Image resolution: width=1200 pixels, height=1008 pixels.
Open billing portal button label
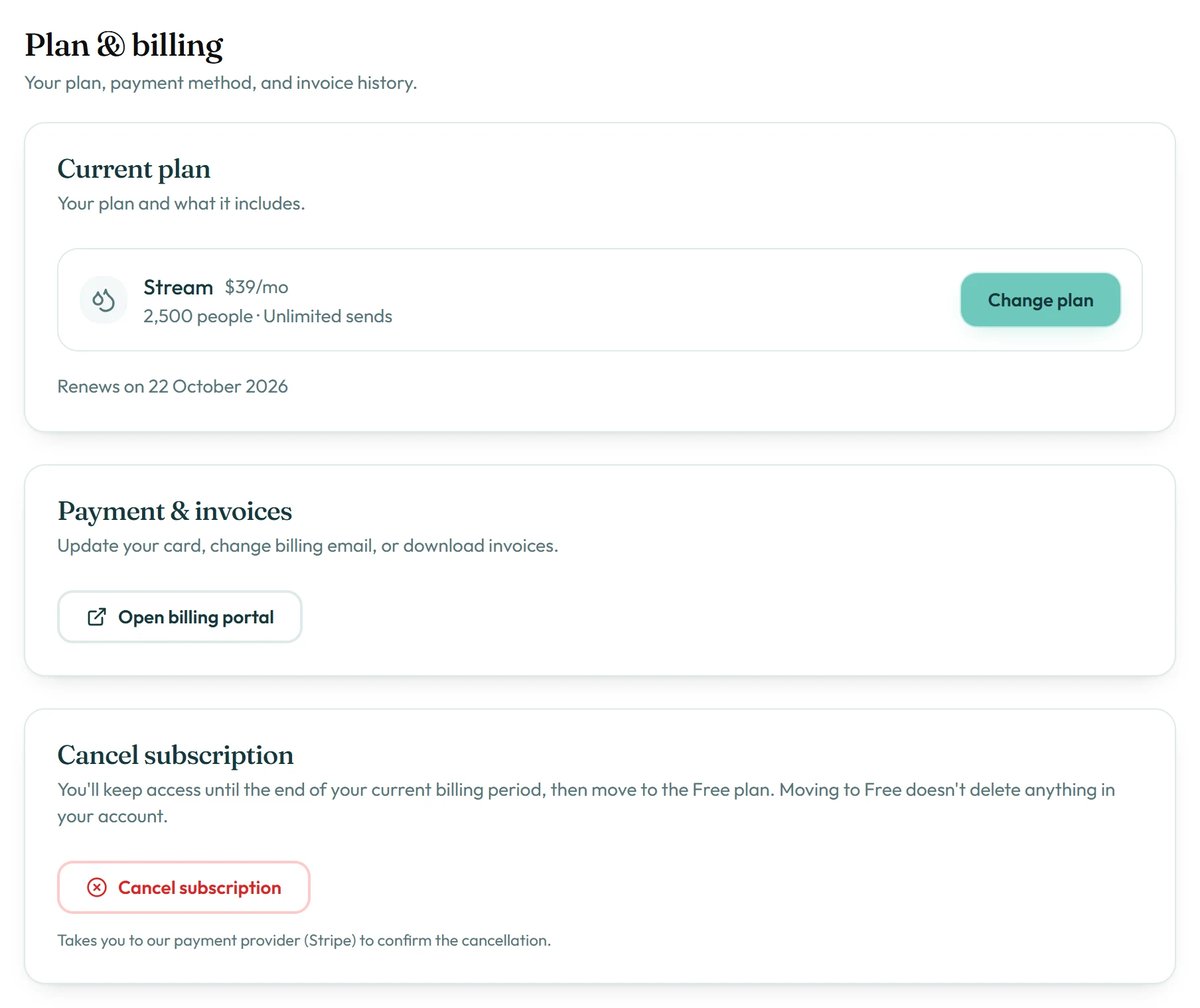point(196,617)
